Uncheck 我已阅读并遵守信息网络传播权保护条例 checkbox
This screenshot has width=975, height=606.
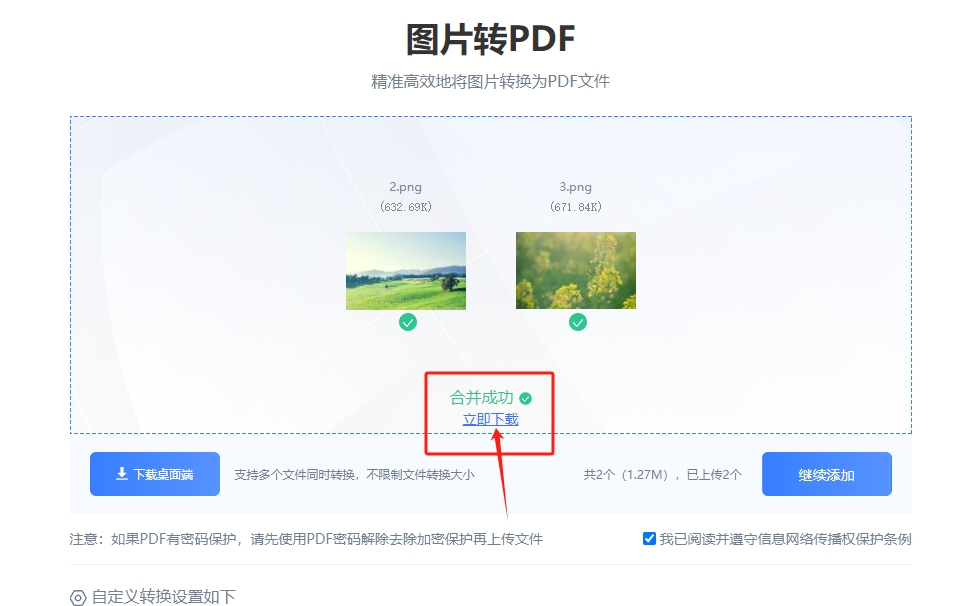(649, 538)
